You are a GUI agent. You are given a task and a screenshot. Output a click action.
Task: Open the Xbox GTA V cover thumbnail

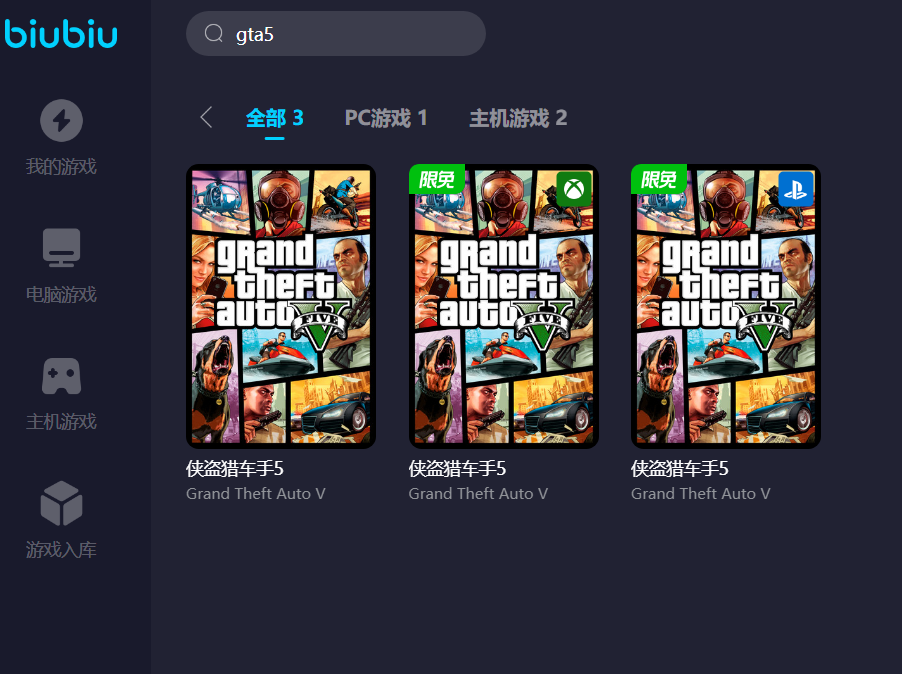tap(504, 307)
